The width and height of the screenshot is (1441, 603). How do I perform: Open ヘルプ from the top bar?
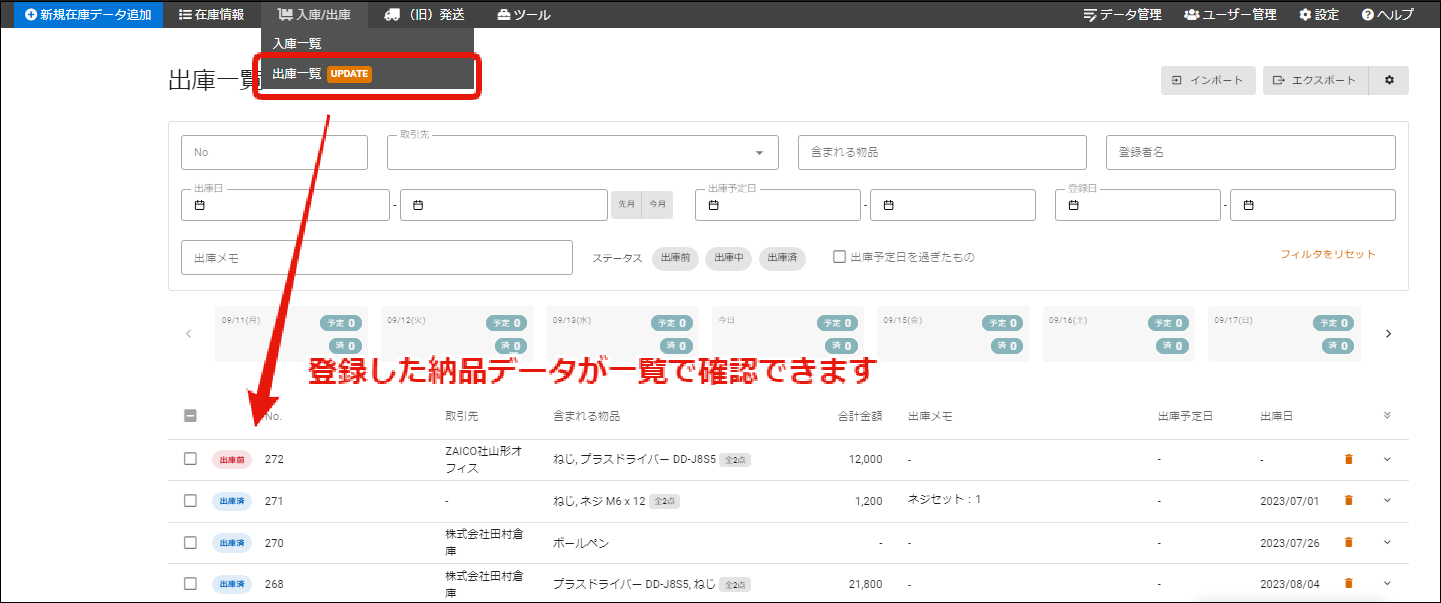(x=1388, y=14)
